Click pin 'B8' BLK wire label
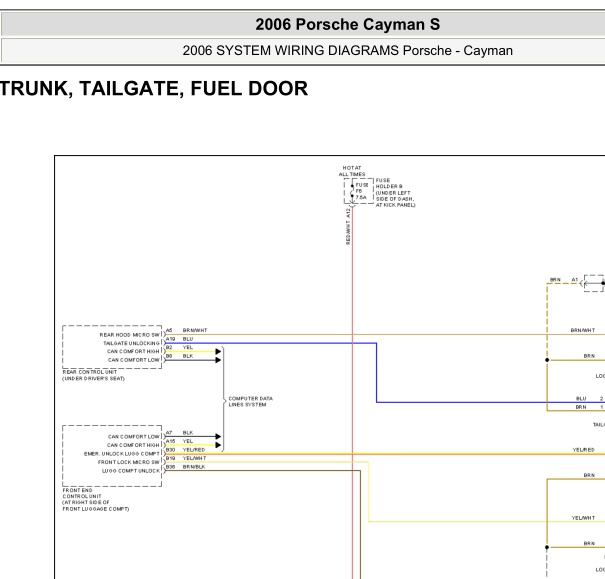605x579 pixels. (179, 356)
